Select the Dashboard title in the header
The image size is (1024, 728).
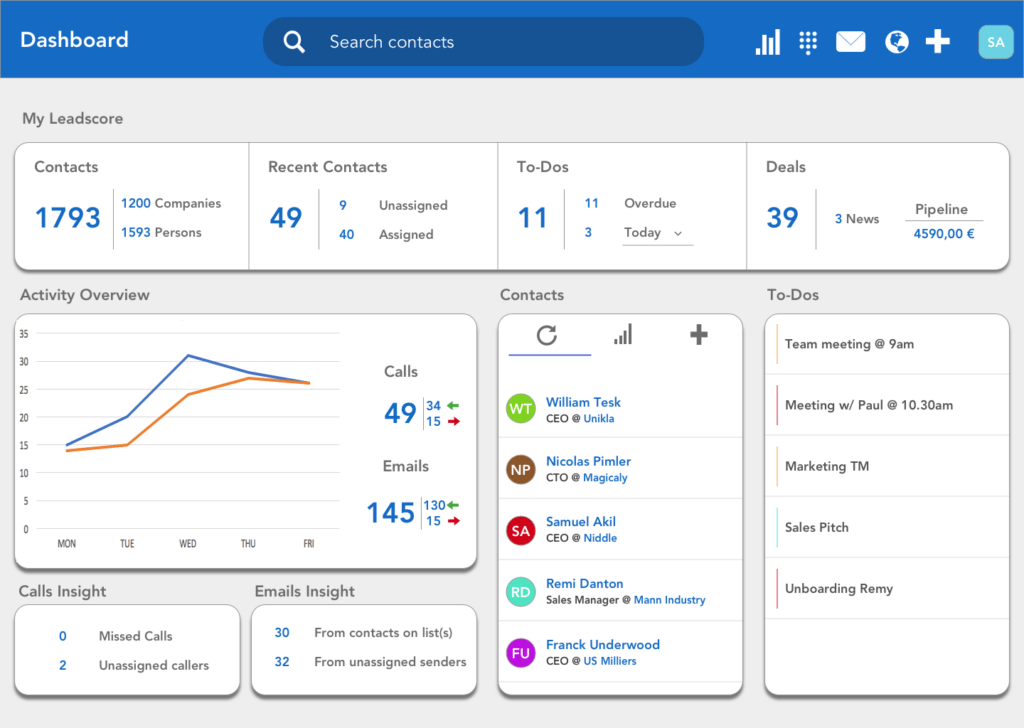tap(74, 40)
